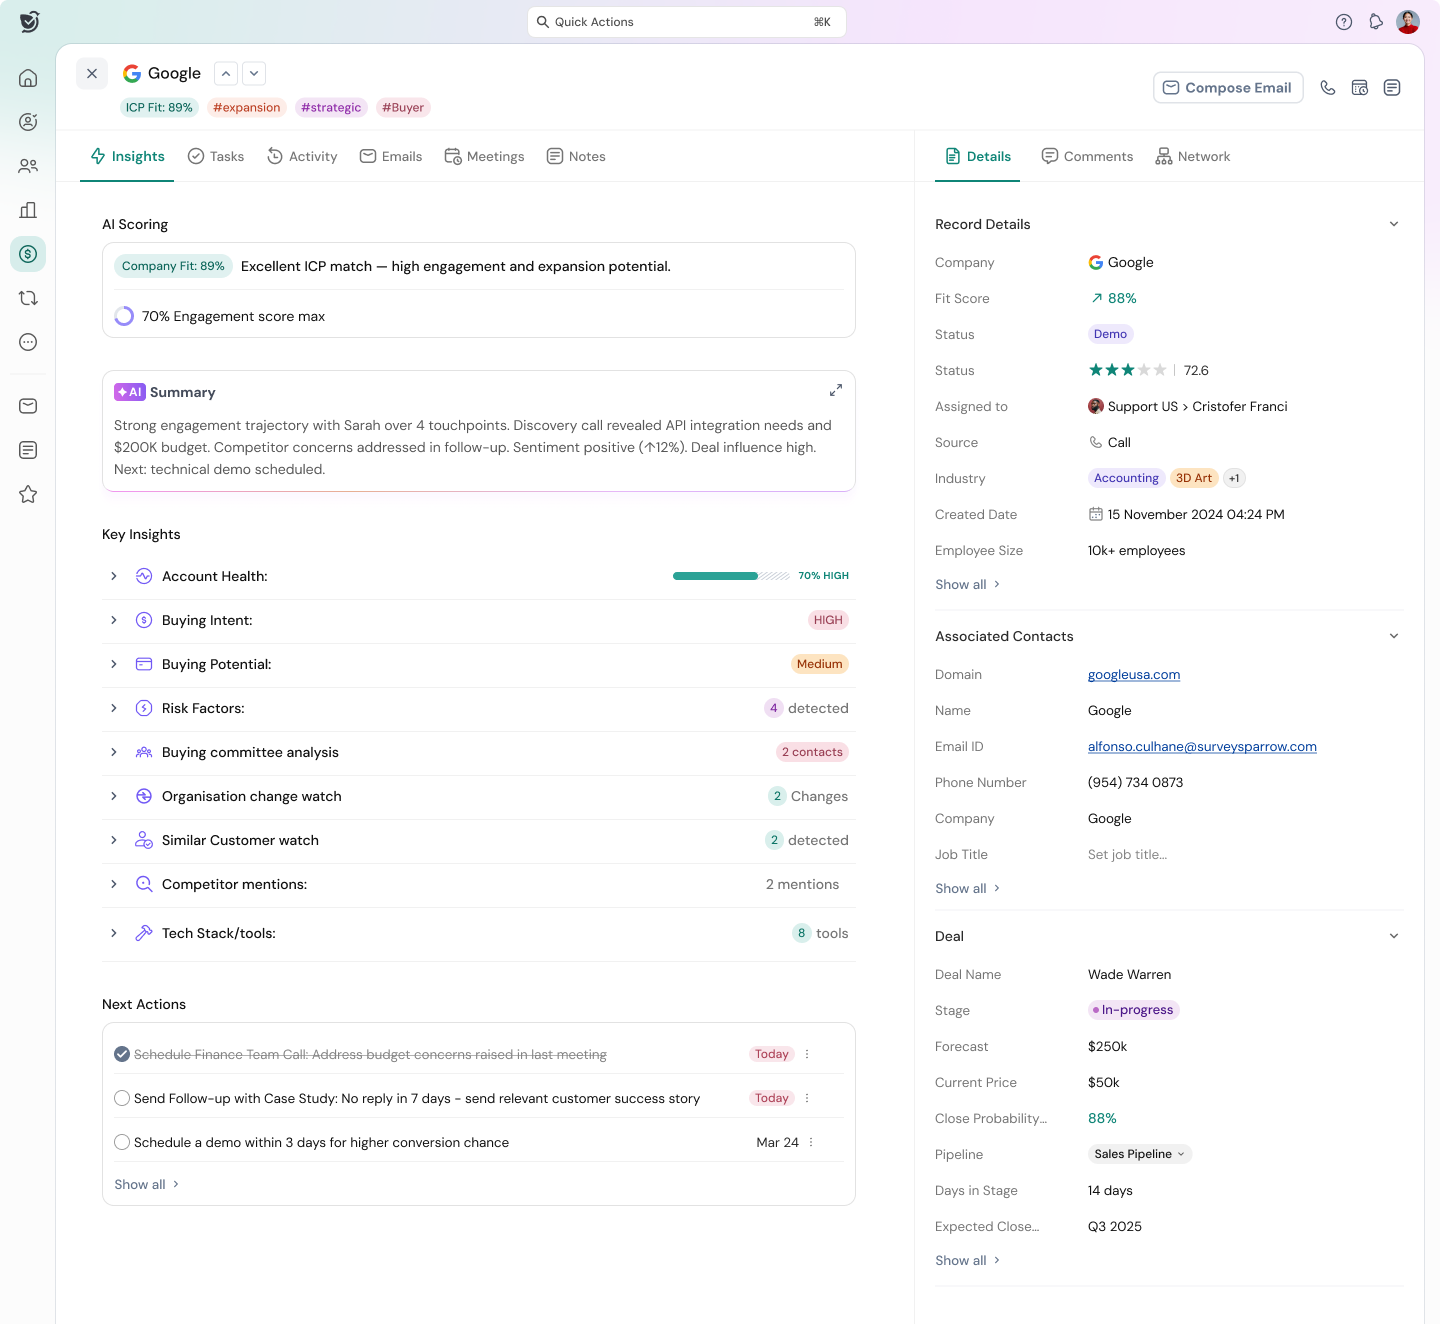This screenshot has height=1324, width=1440.
Task: Open options menu for Finance Team Call task
Action: (x=807, y=1054)
